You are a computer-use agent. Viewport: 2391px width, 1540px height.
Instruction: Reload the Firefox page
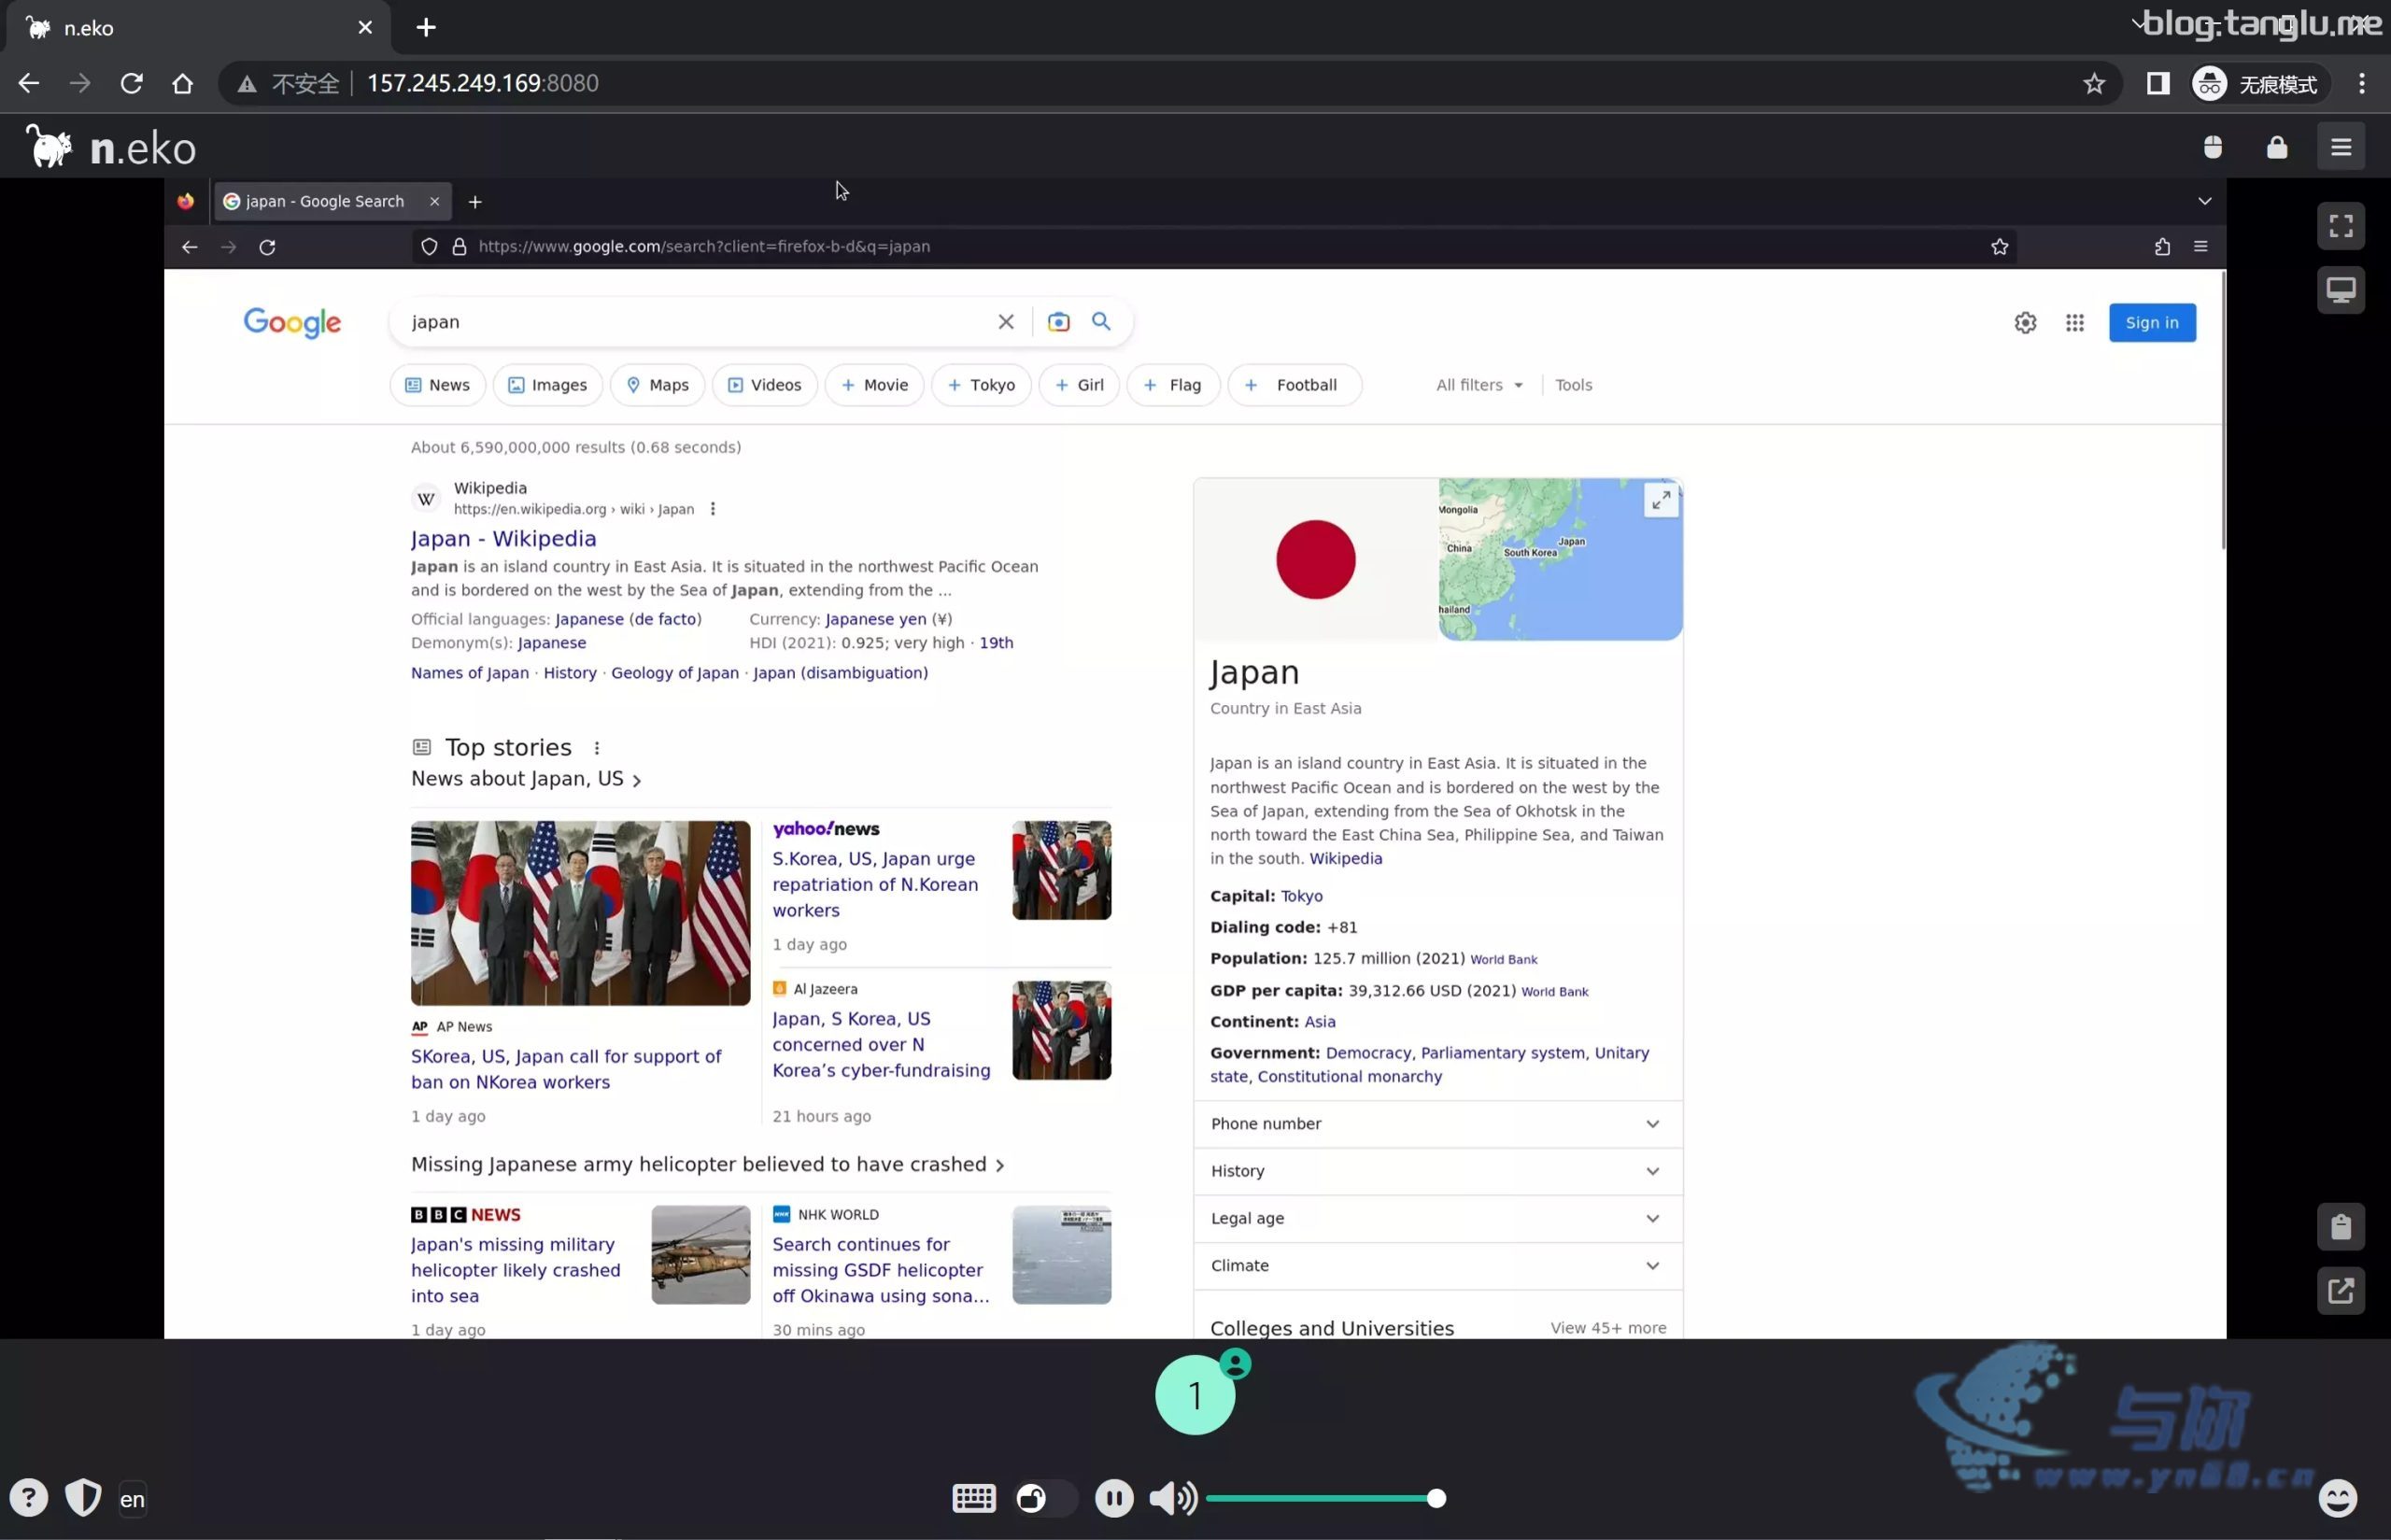267,247
